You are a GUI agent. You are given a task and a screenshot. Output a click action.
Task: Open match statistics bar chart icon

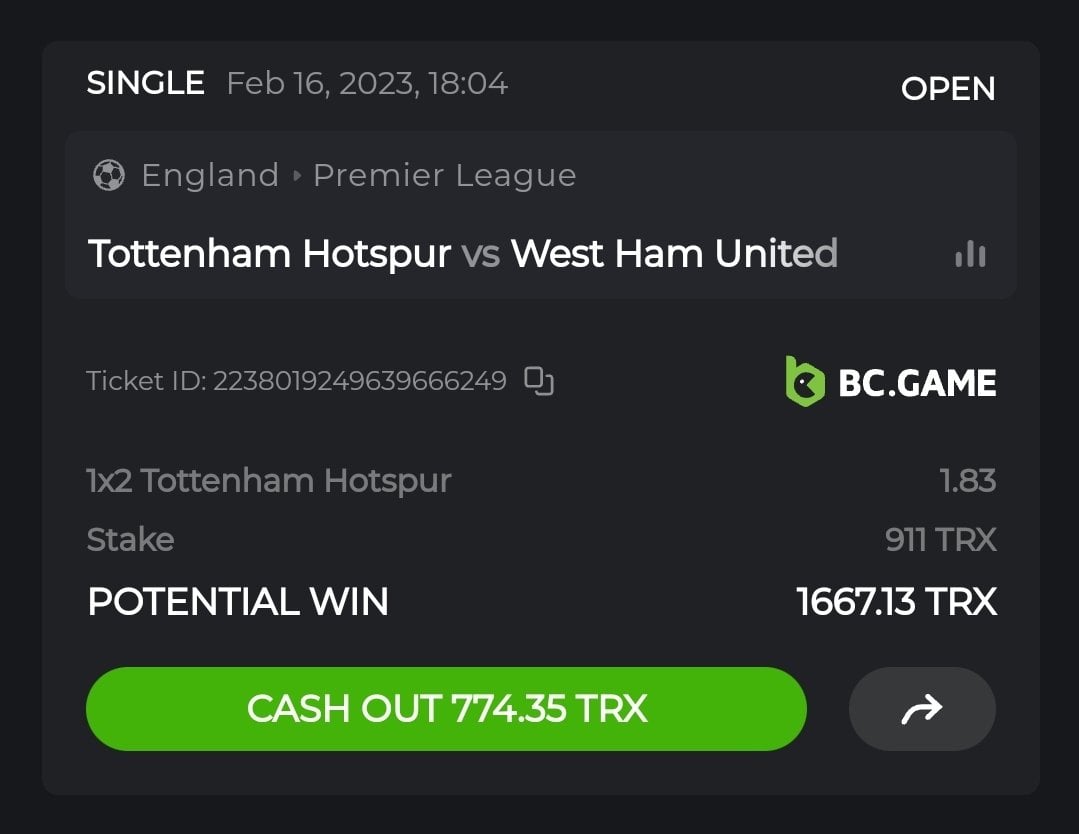pos(970,255)
